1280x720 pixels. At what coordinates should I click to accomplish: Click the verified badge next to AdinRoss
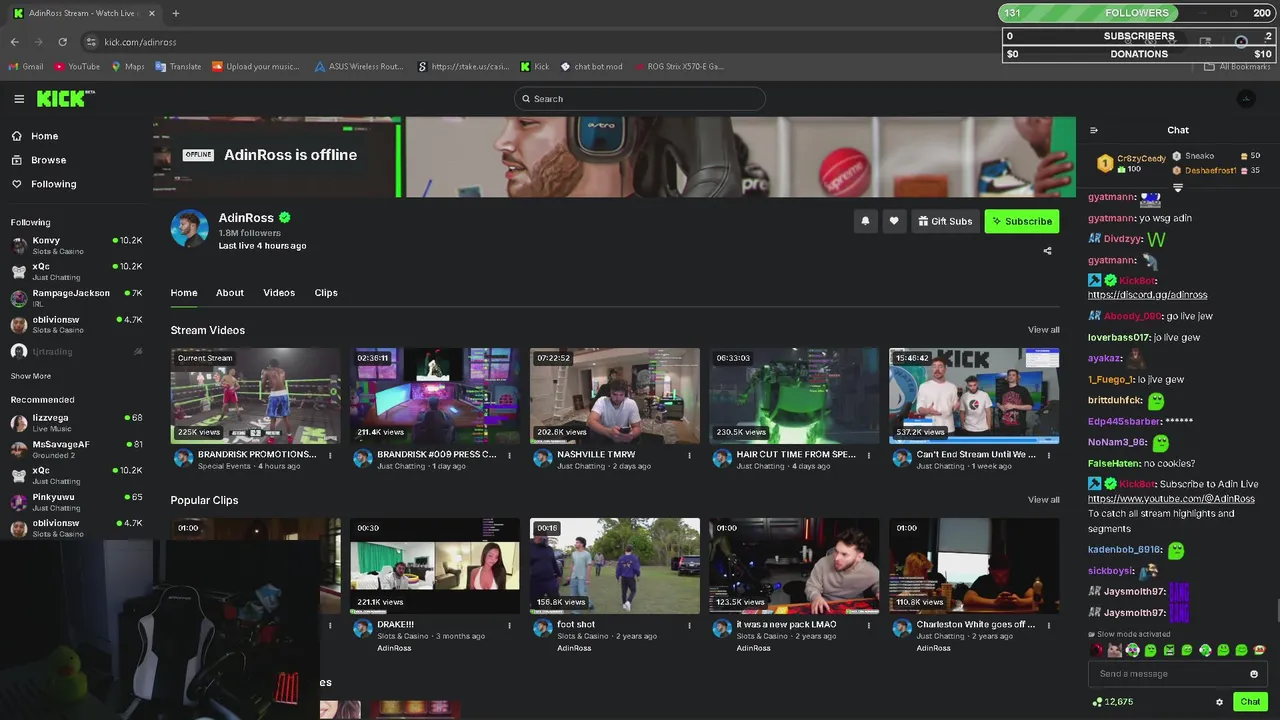point(285,217)
